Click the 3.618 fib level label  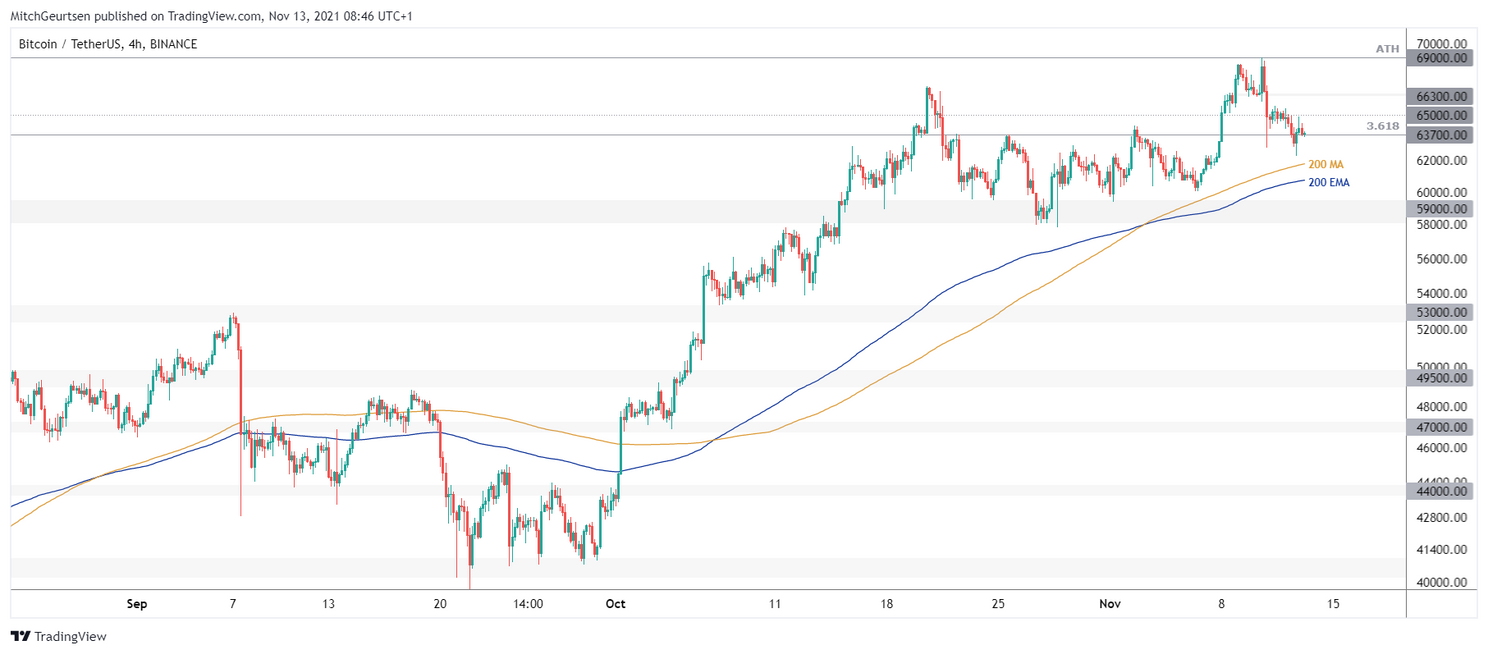point(1383,126)
